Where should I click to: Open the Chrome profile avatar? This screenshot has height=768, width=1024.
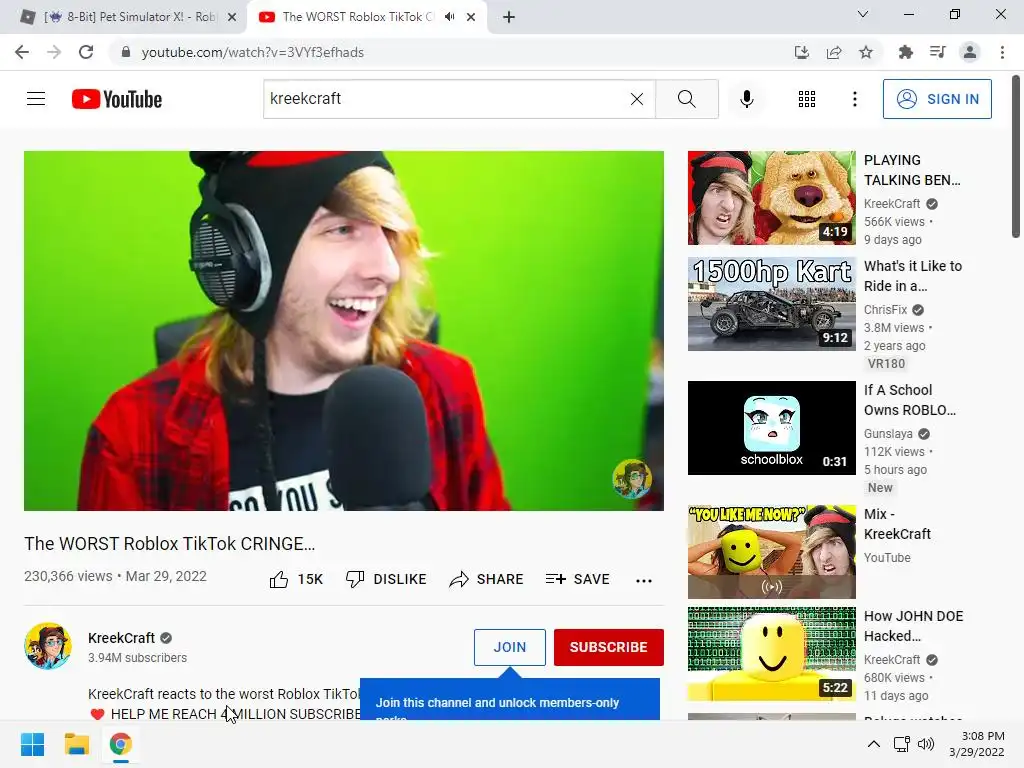point(970,52)
